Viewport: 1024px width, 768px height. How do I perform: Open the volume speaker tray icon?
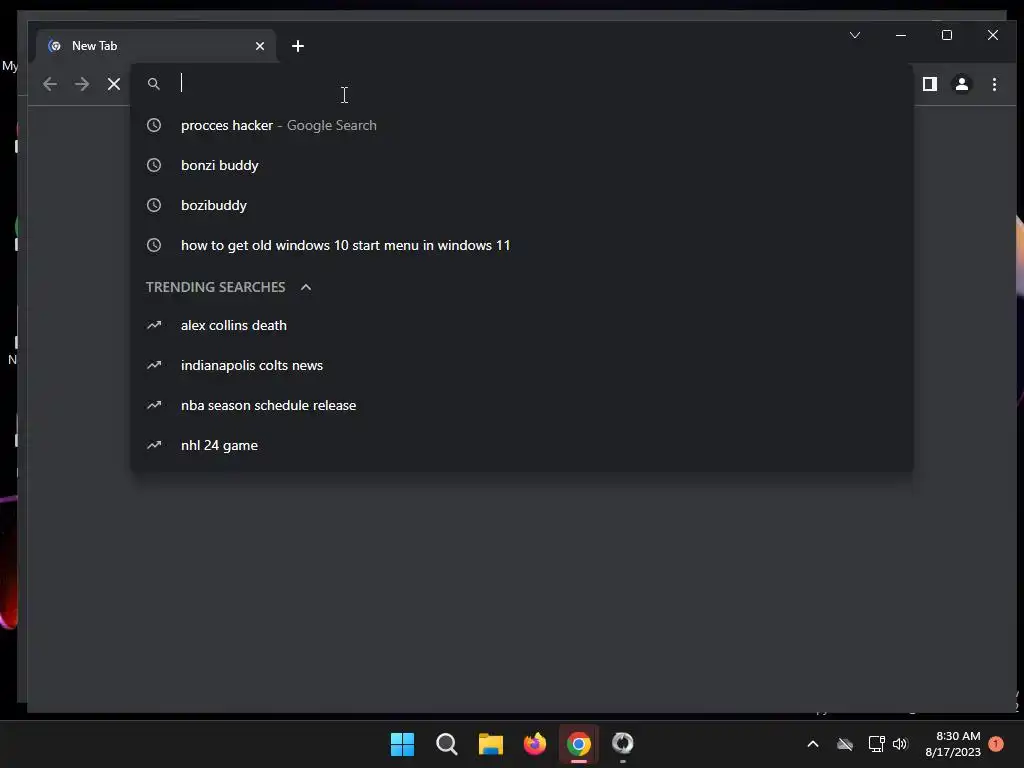click(x=900, y=744)
